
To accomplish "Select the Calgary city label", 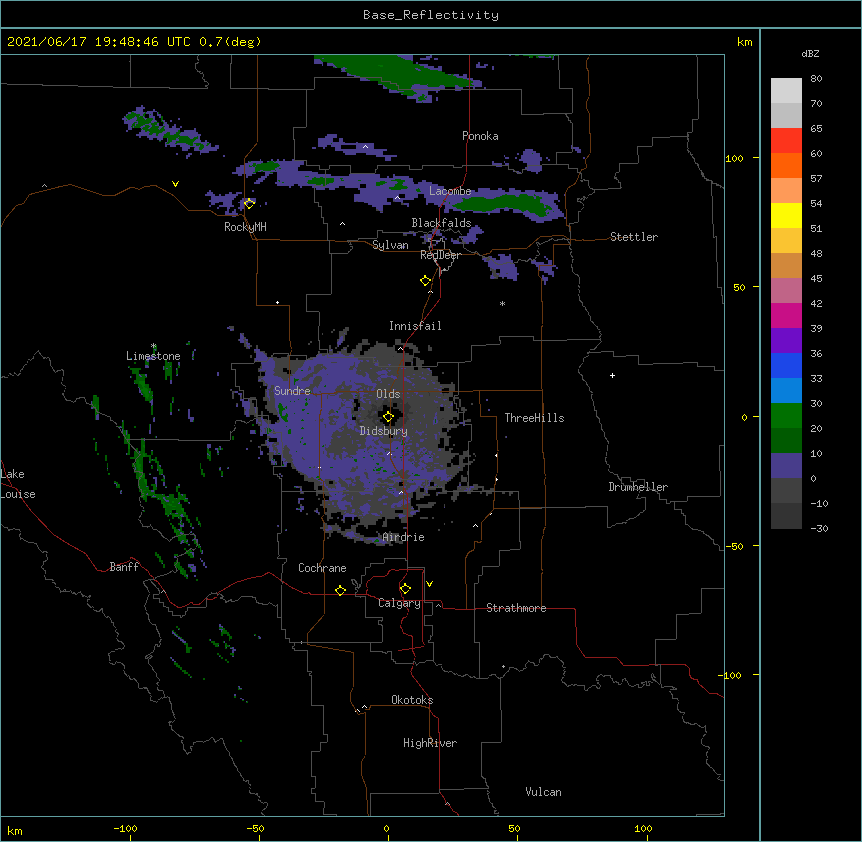I will [x=400, y=603].
